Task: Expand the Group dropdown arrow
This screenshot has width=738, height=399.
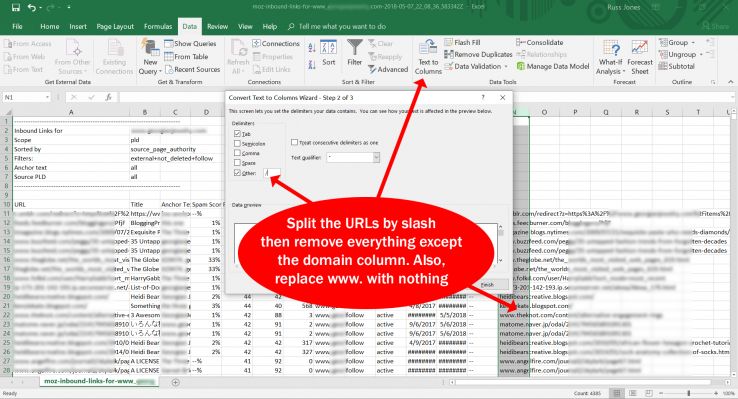Action: pyautogui.click(x=693, y=42)
